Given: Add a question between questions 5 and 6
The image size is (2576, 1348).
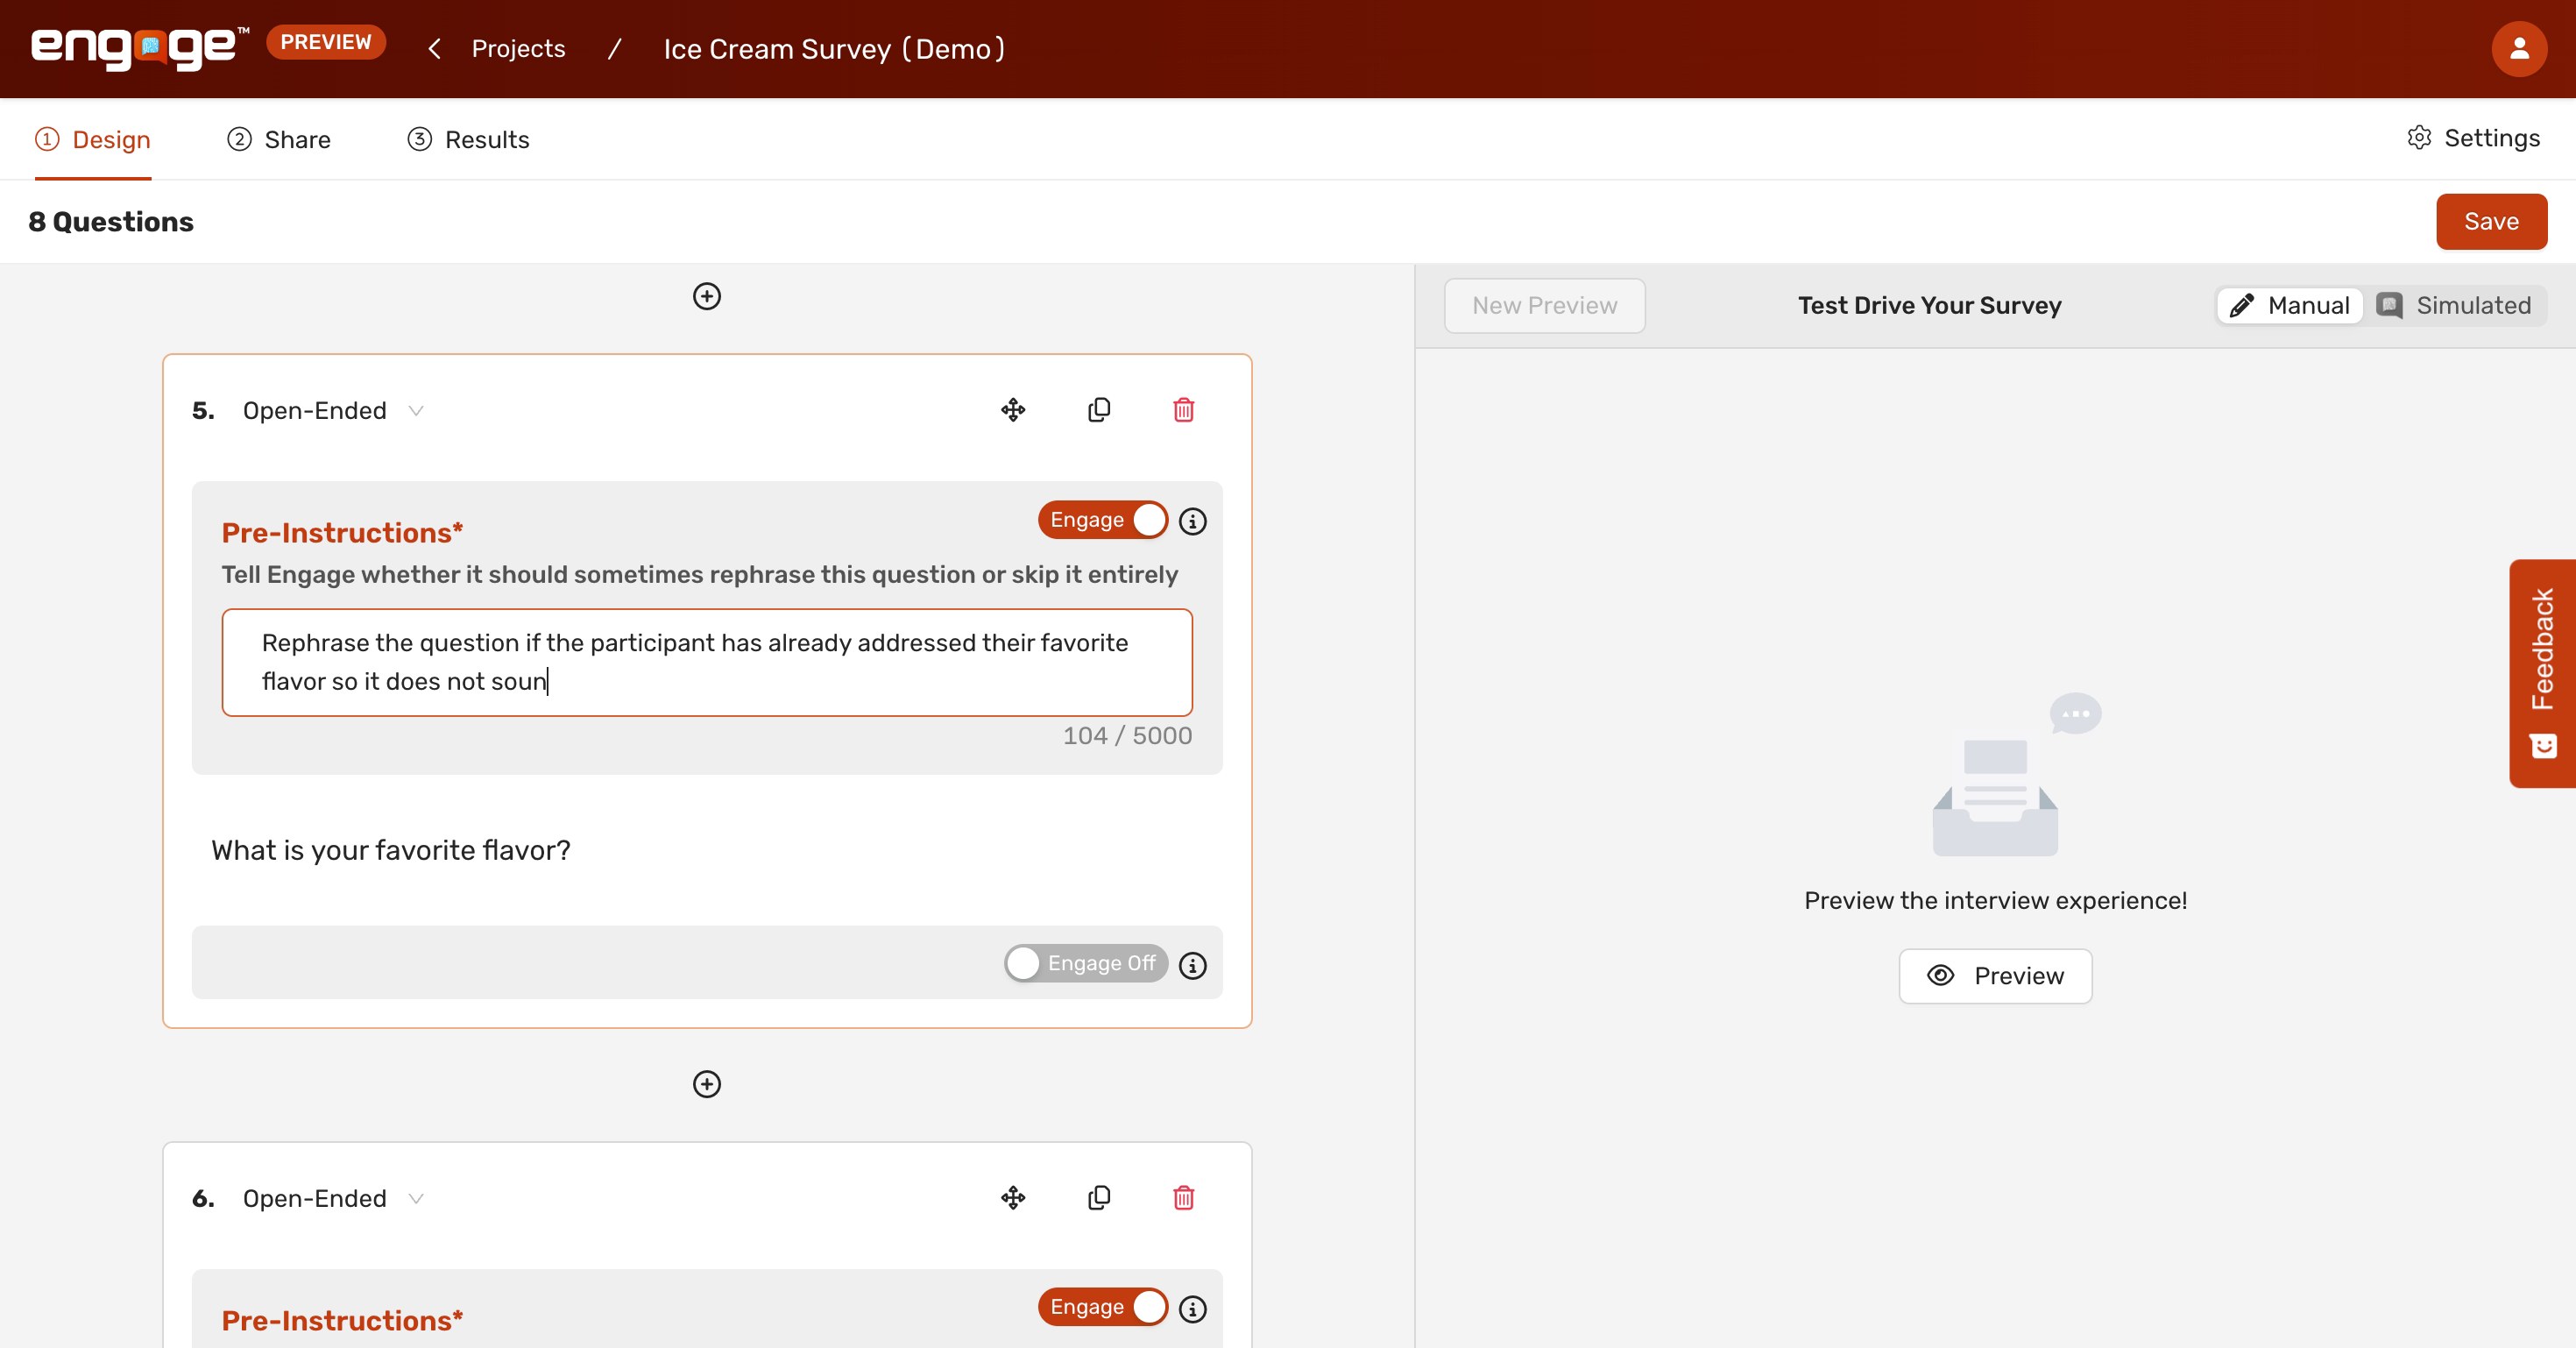Looking at the screenshot, I should tap(707, 1084).
